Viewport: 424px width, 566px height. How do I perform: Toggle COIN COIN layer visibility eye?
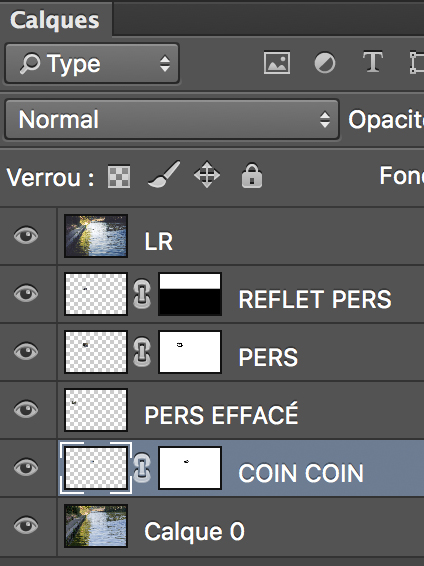coord(26,467)
